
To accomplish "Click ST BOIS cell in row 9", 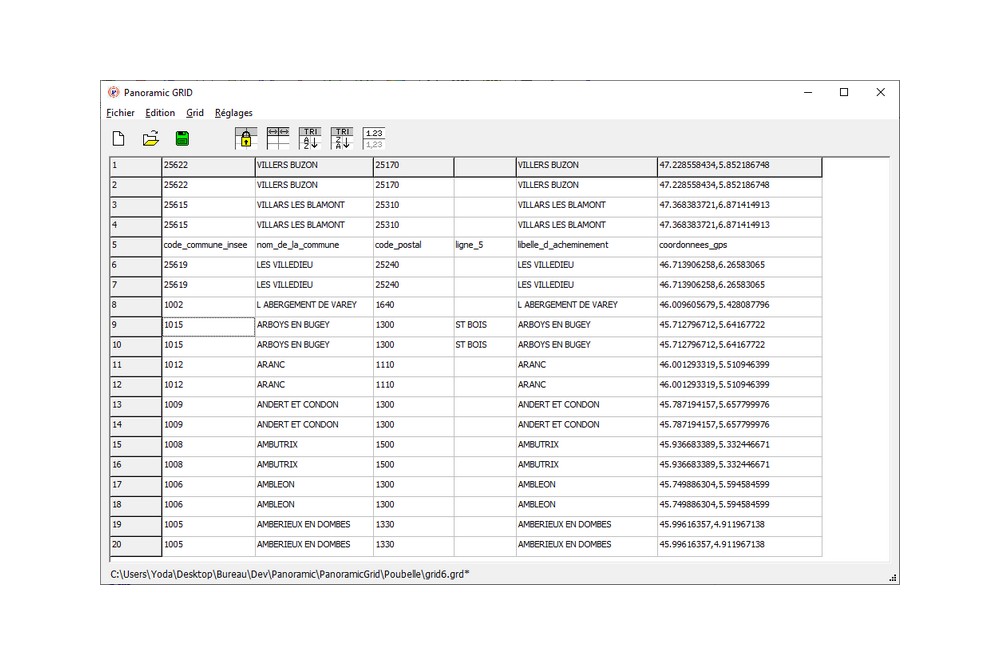I will [485, 326].
